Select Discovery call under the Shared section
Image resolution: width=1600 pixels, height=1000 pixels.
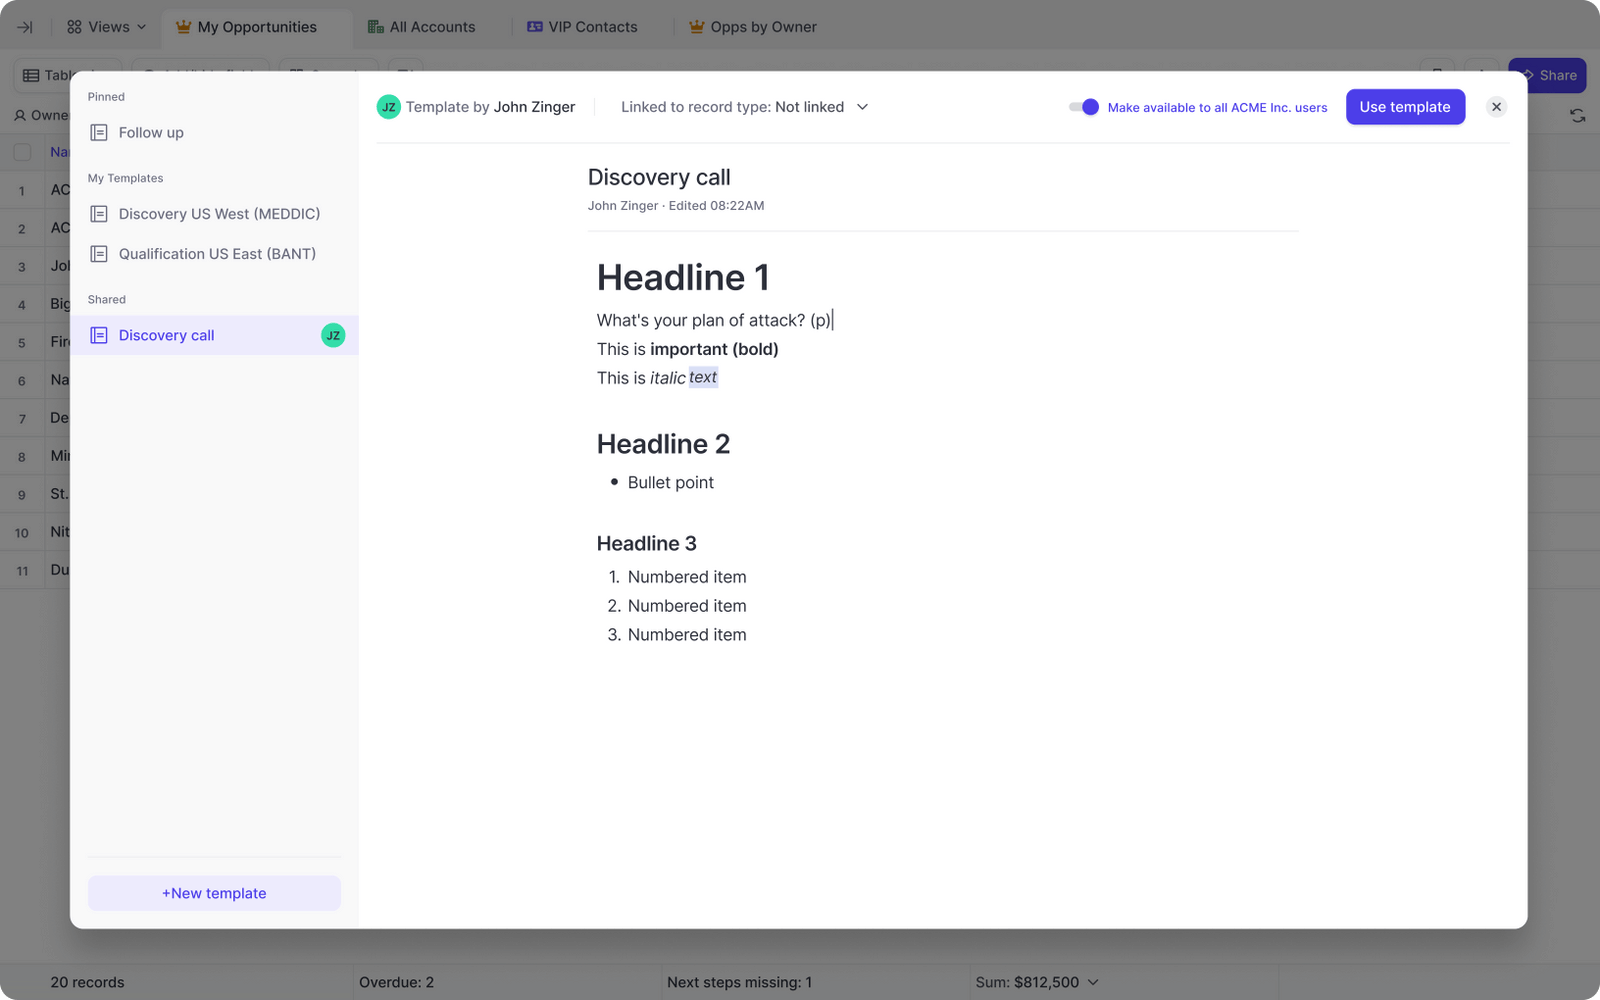[166, 335]
